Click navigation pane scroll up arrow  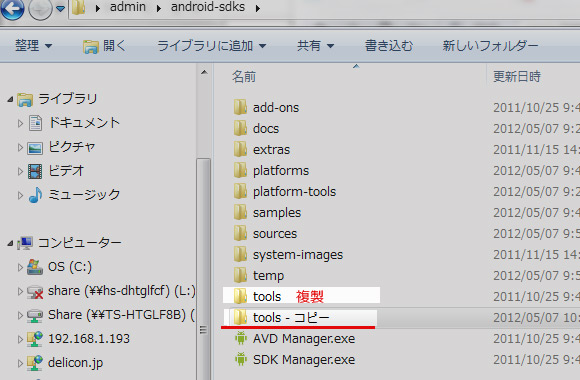(204, 72)
